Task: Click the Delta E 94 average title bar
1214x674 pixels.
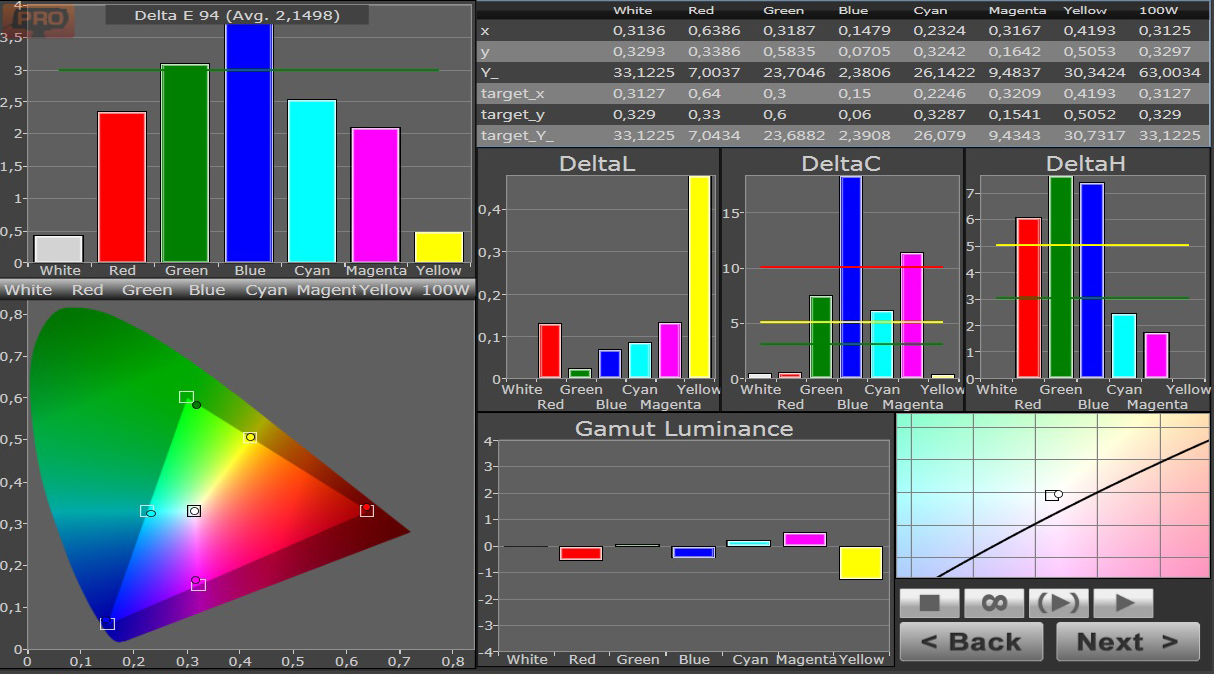Action: click(237, 15)
